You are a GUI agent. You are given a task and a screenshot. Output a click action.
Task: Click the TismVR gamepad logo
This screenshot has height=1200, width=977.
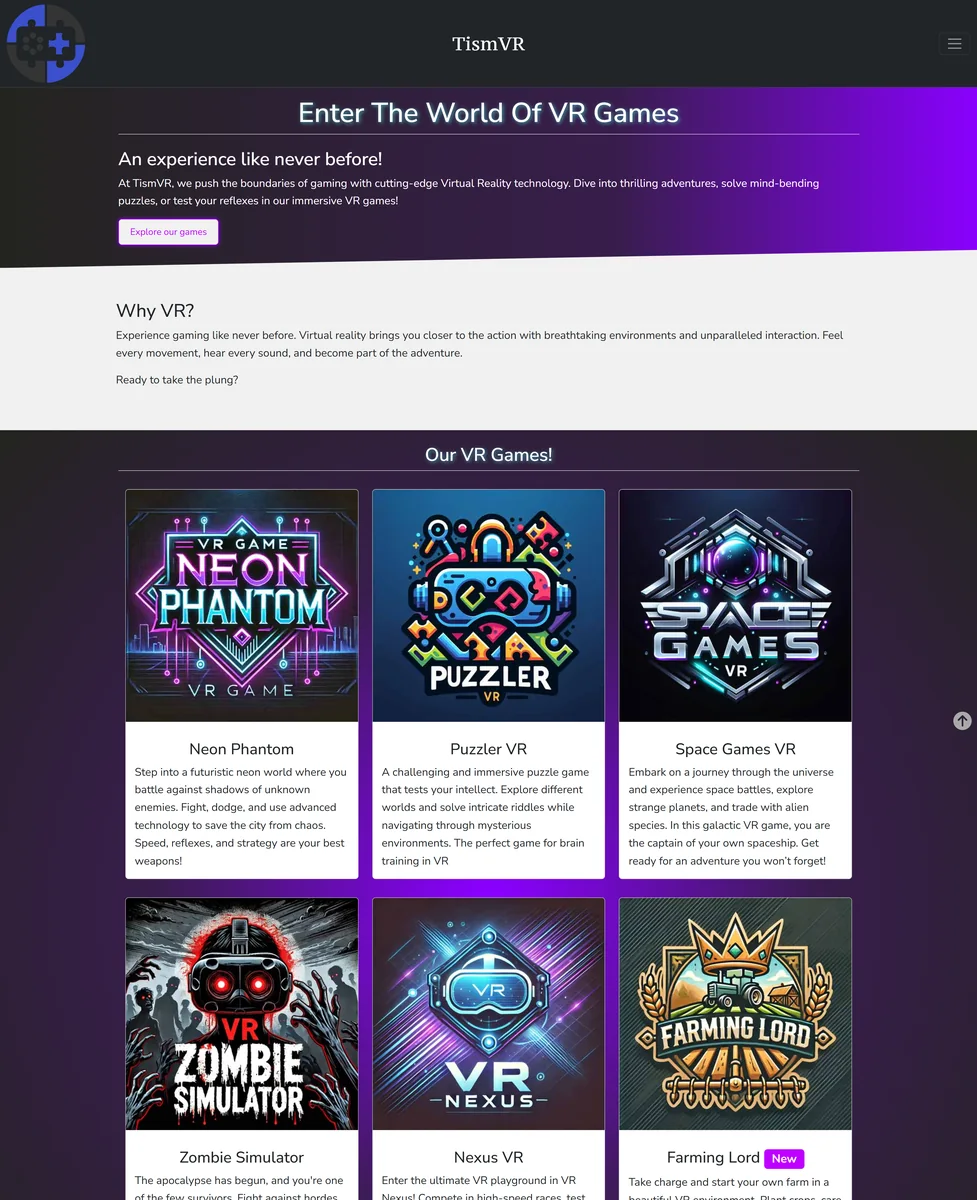[46, 43]
